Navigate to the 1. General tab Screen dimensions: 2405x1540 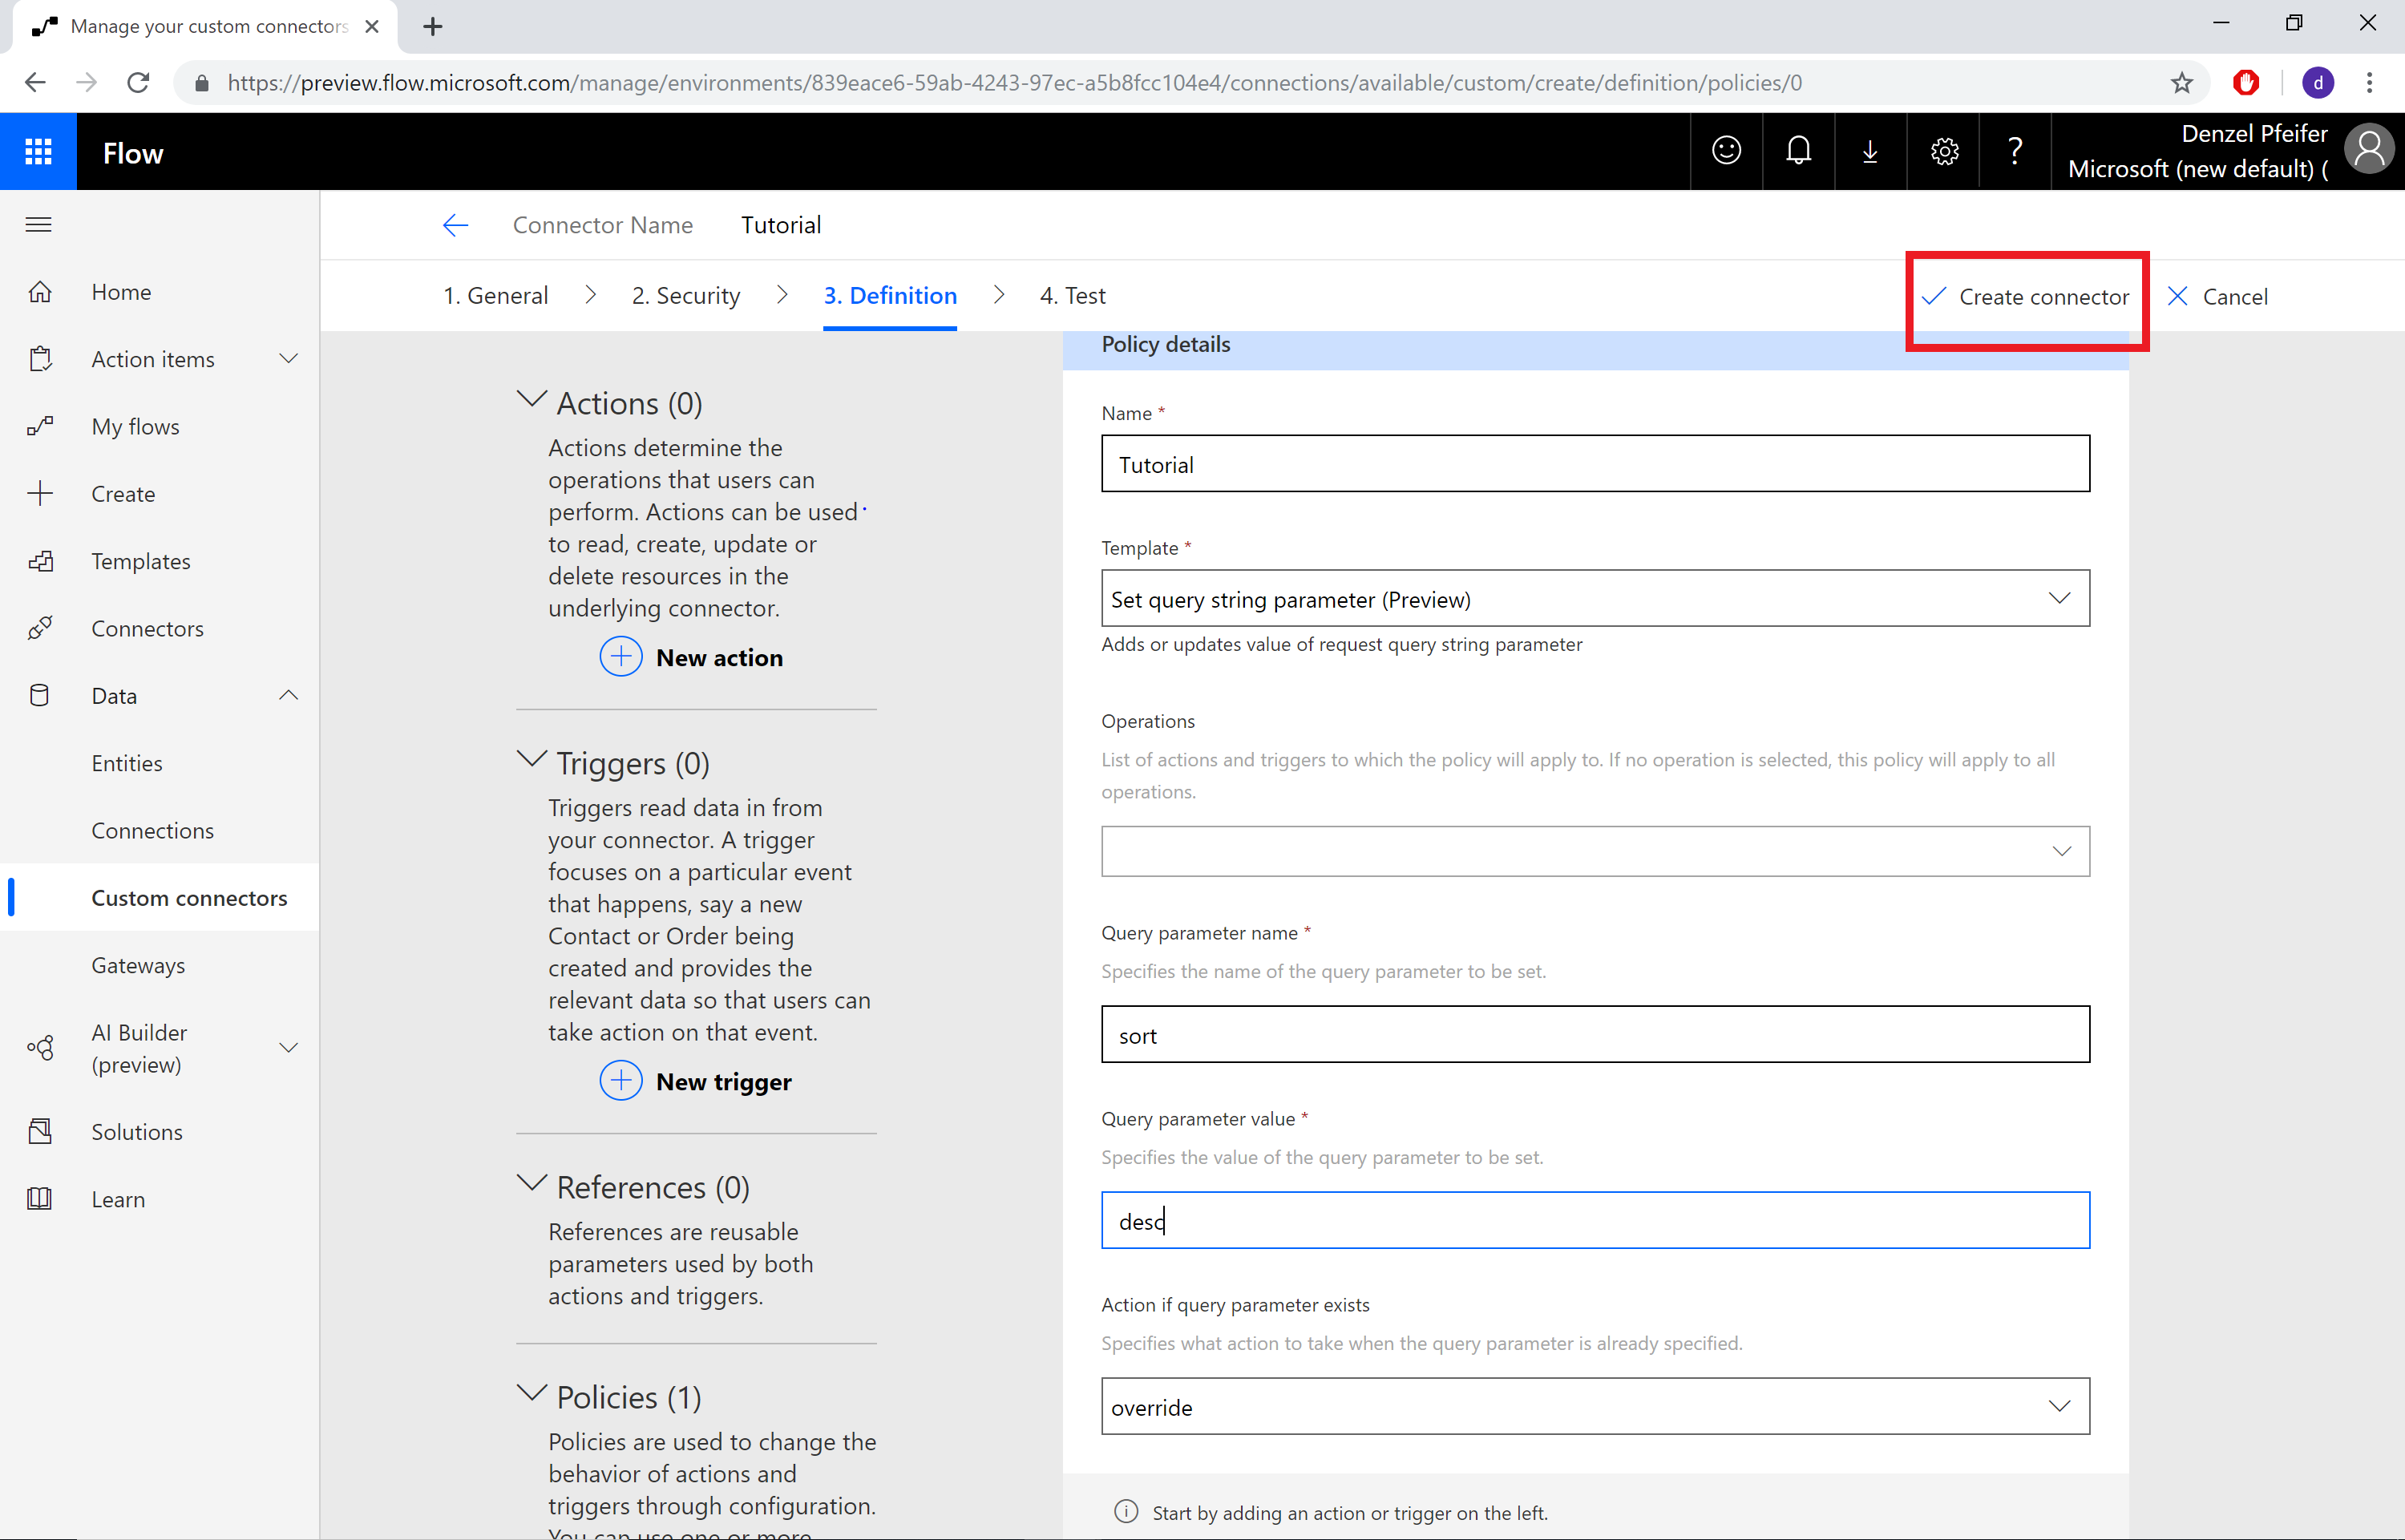tap(498, 294)
